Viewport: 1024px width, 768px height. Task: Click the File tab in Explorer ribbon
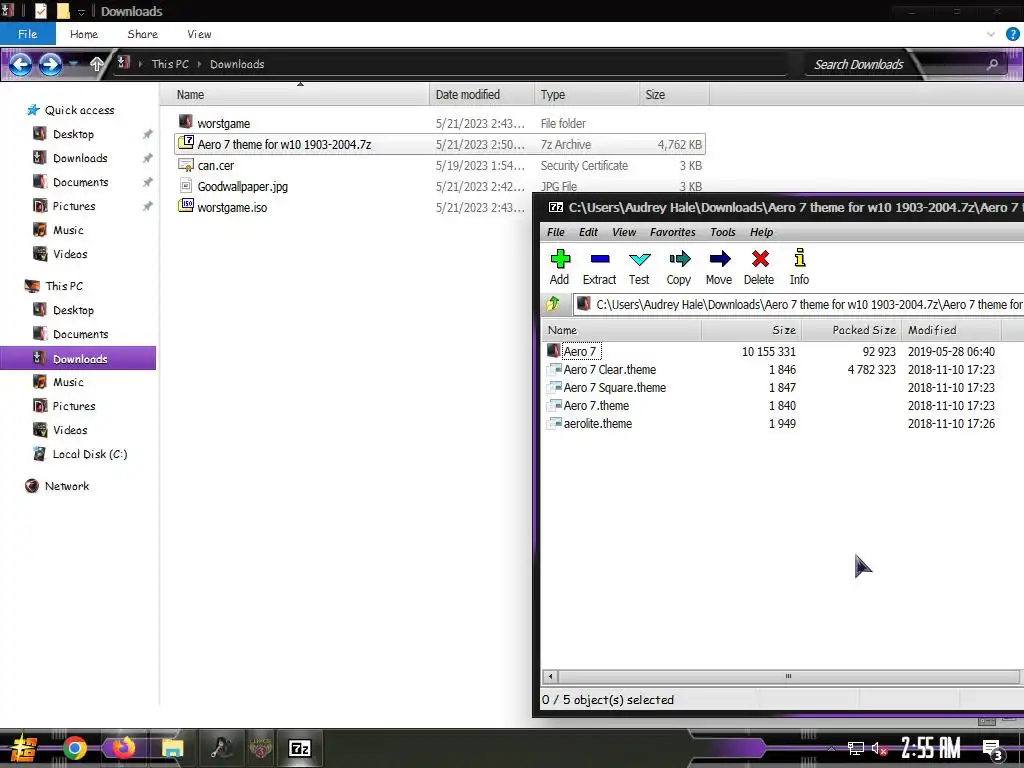pyautogui.click(x=27, y=34)
